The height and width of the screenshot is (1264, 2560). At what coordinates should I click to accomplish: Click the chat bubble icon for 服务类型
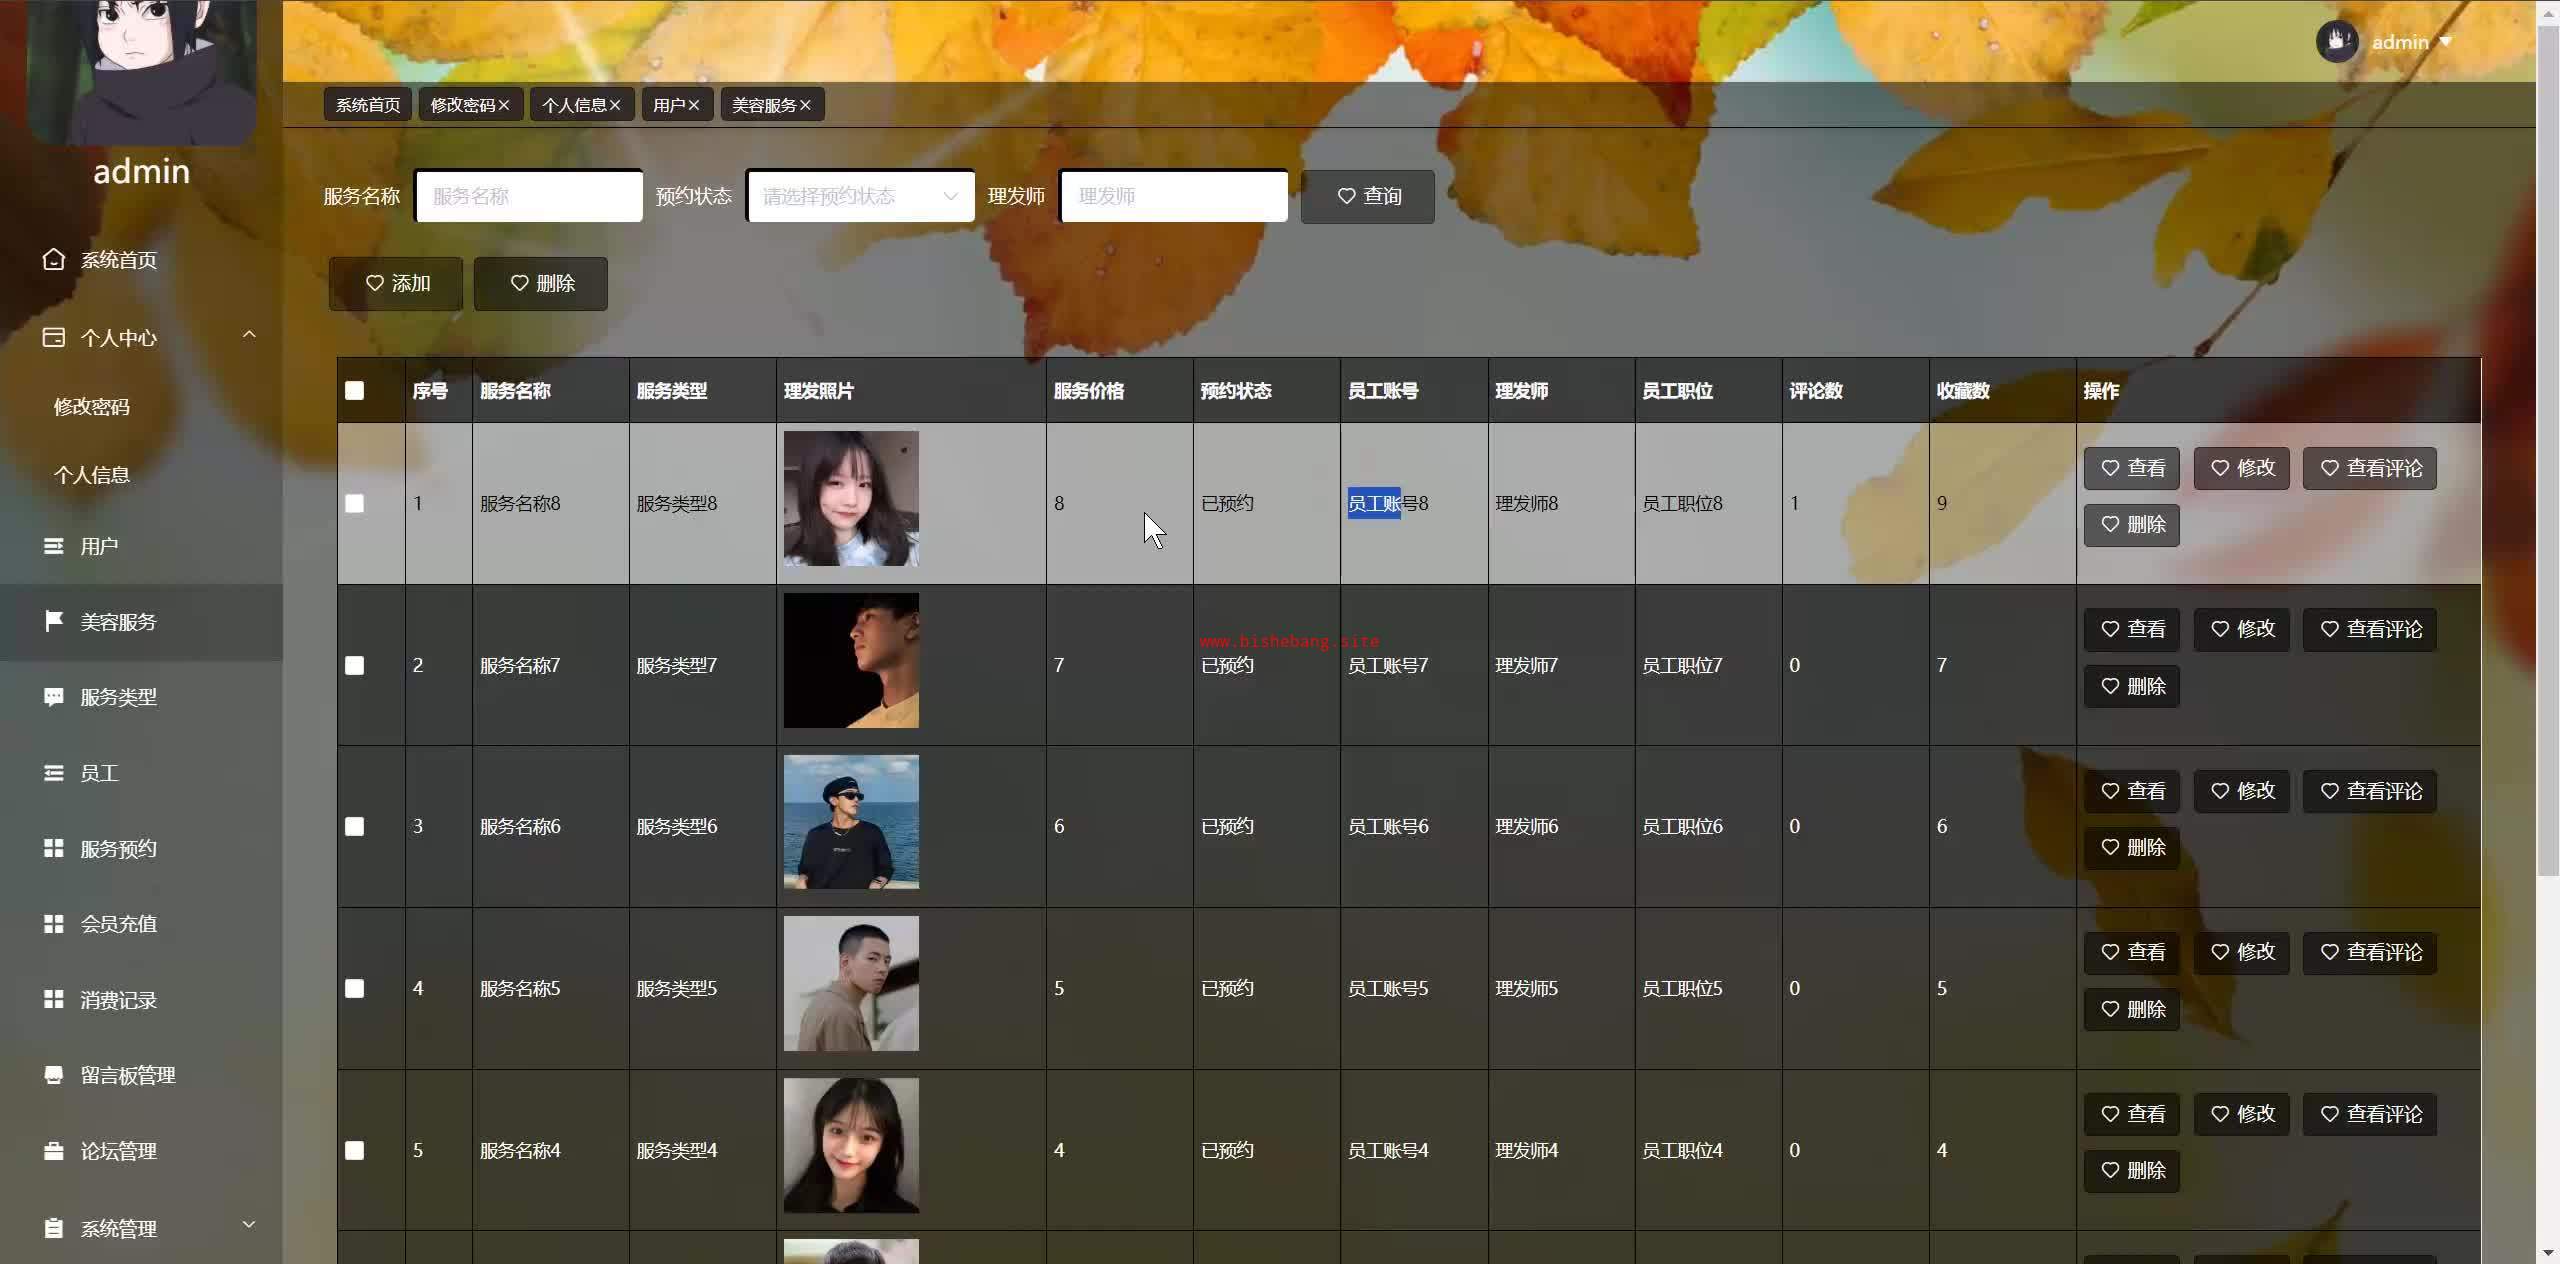(x=54, y=697)
